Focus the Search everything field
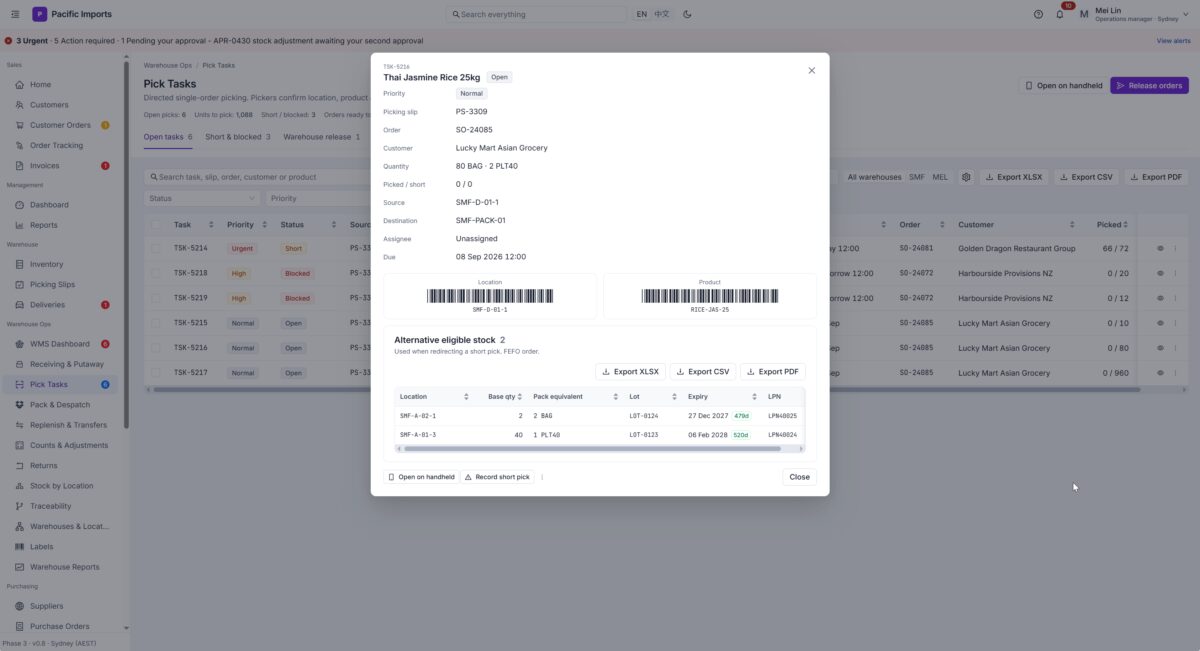The width and height of the screenshot is (1200, 651). (536, 14)
